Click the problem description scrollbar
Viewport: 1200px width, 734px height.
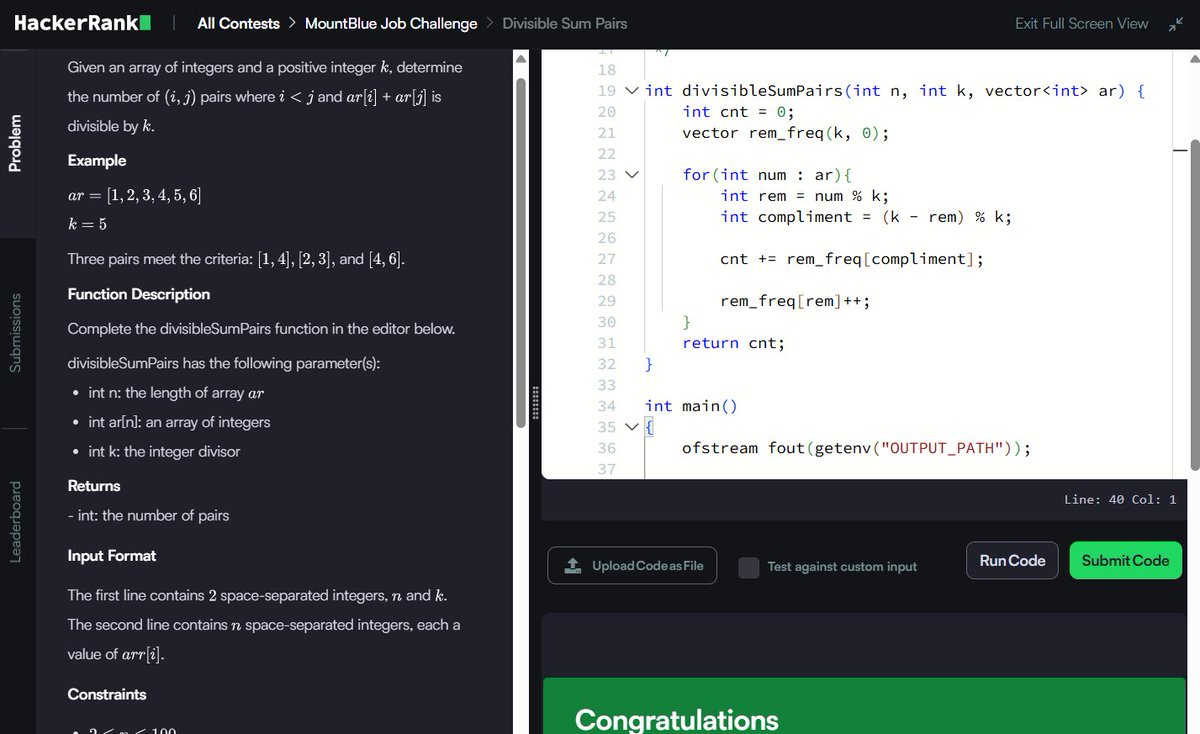tap(520, 255)
